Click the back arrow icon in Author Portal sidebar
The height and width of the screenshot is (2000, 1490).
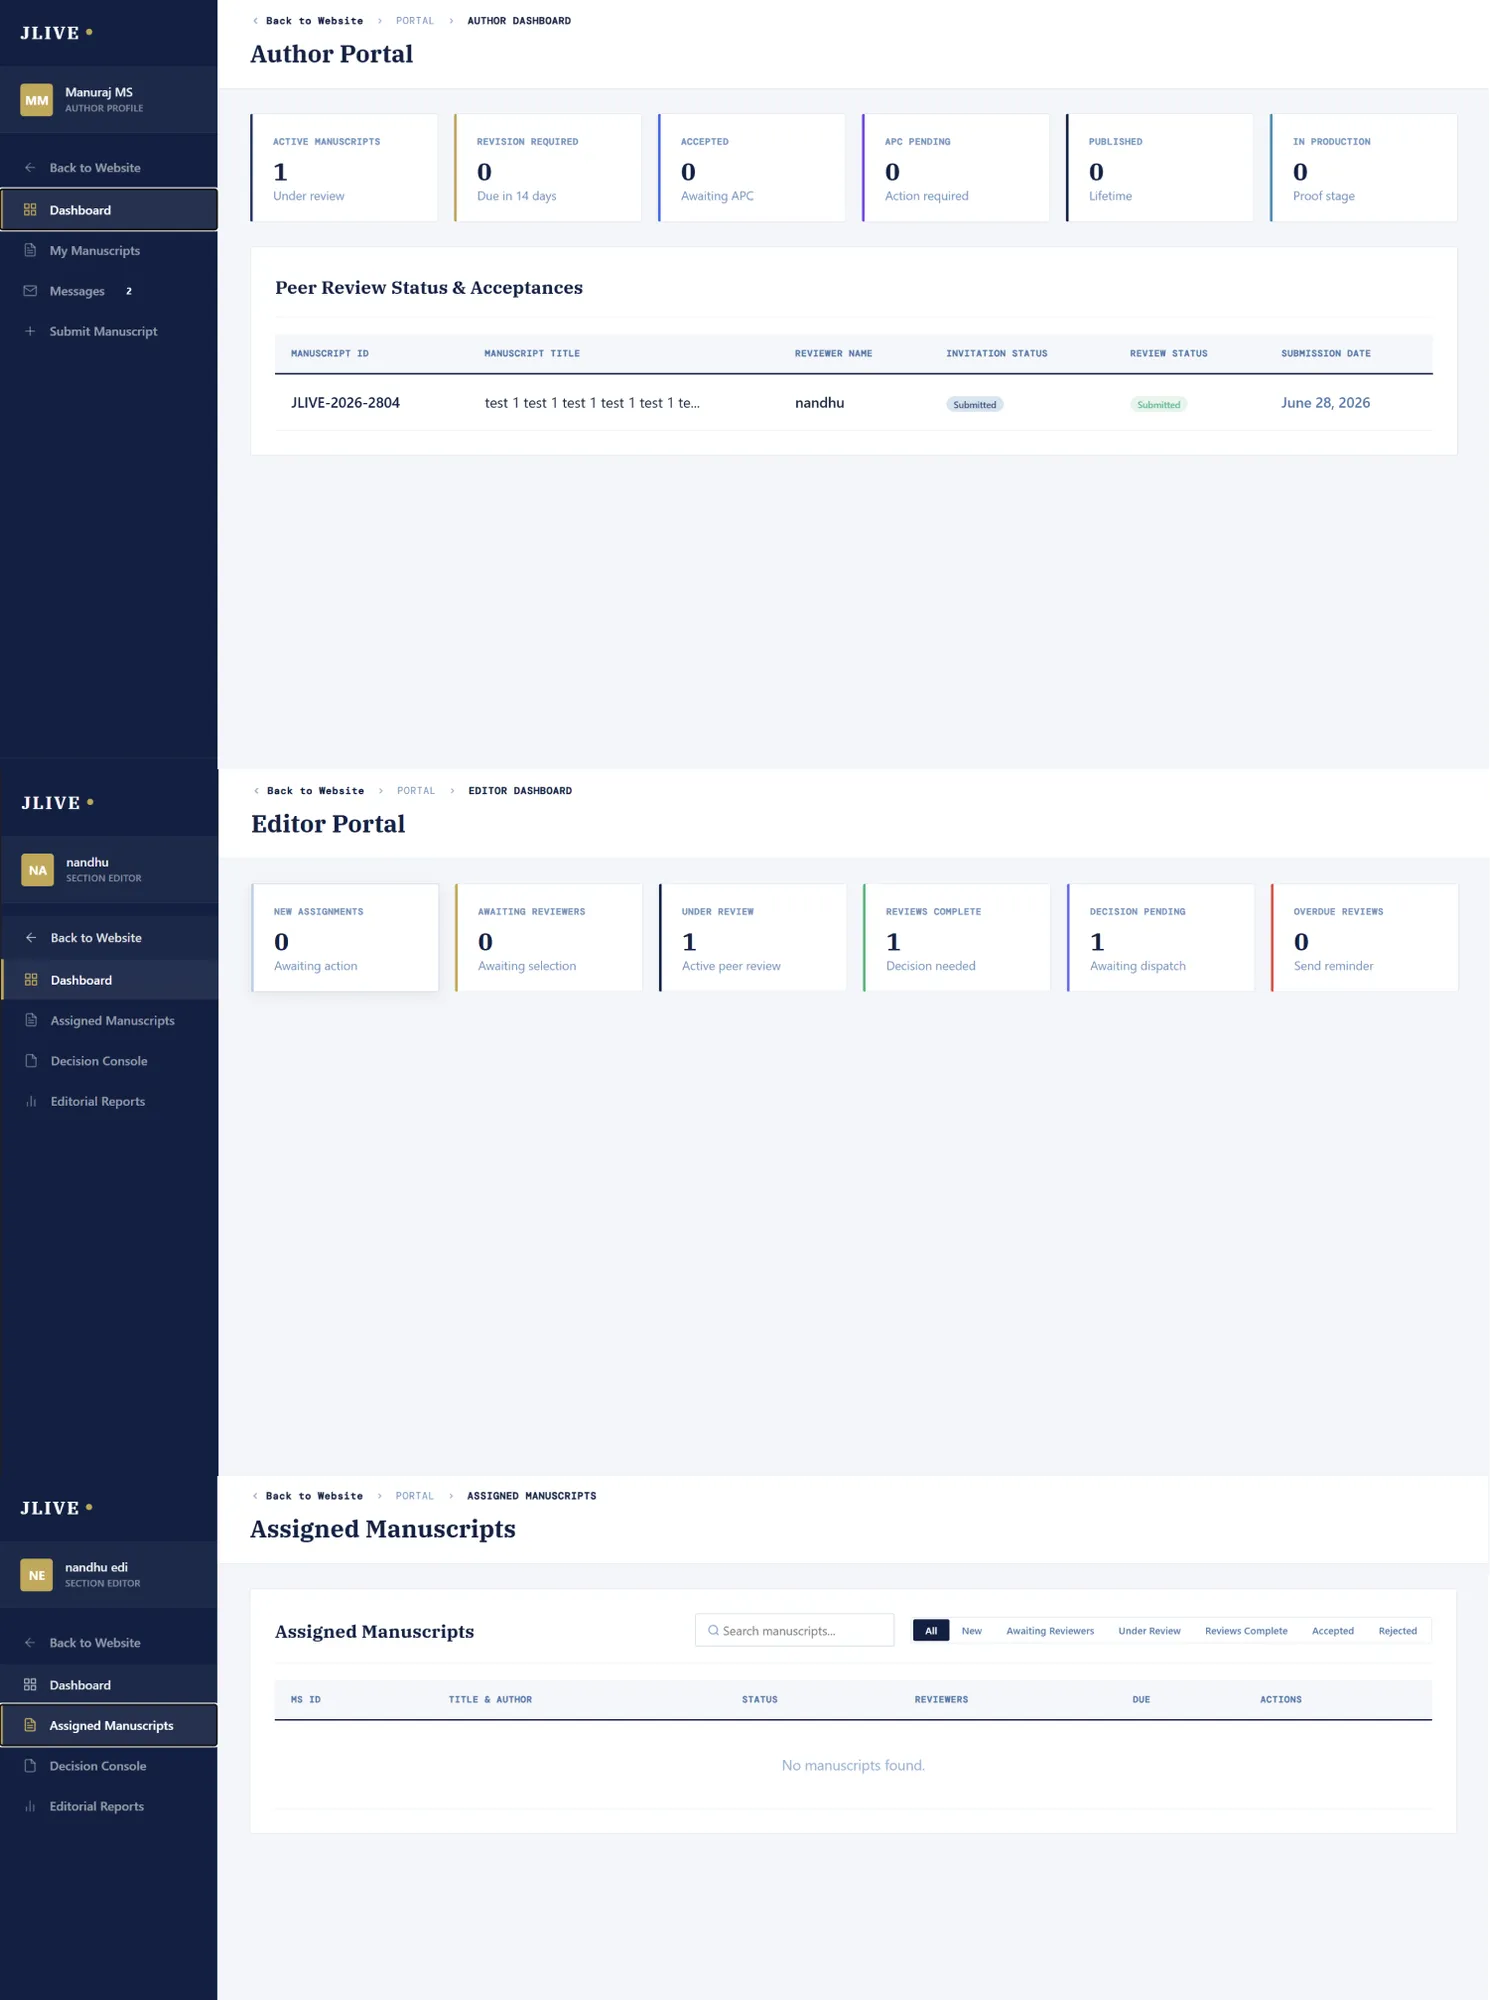coord(30,168)
